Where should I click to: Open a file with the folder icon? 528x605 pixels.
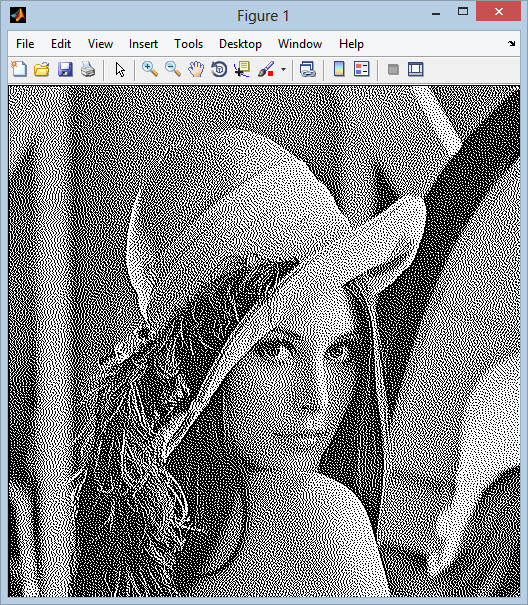click(42, 69)
